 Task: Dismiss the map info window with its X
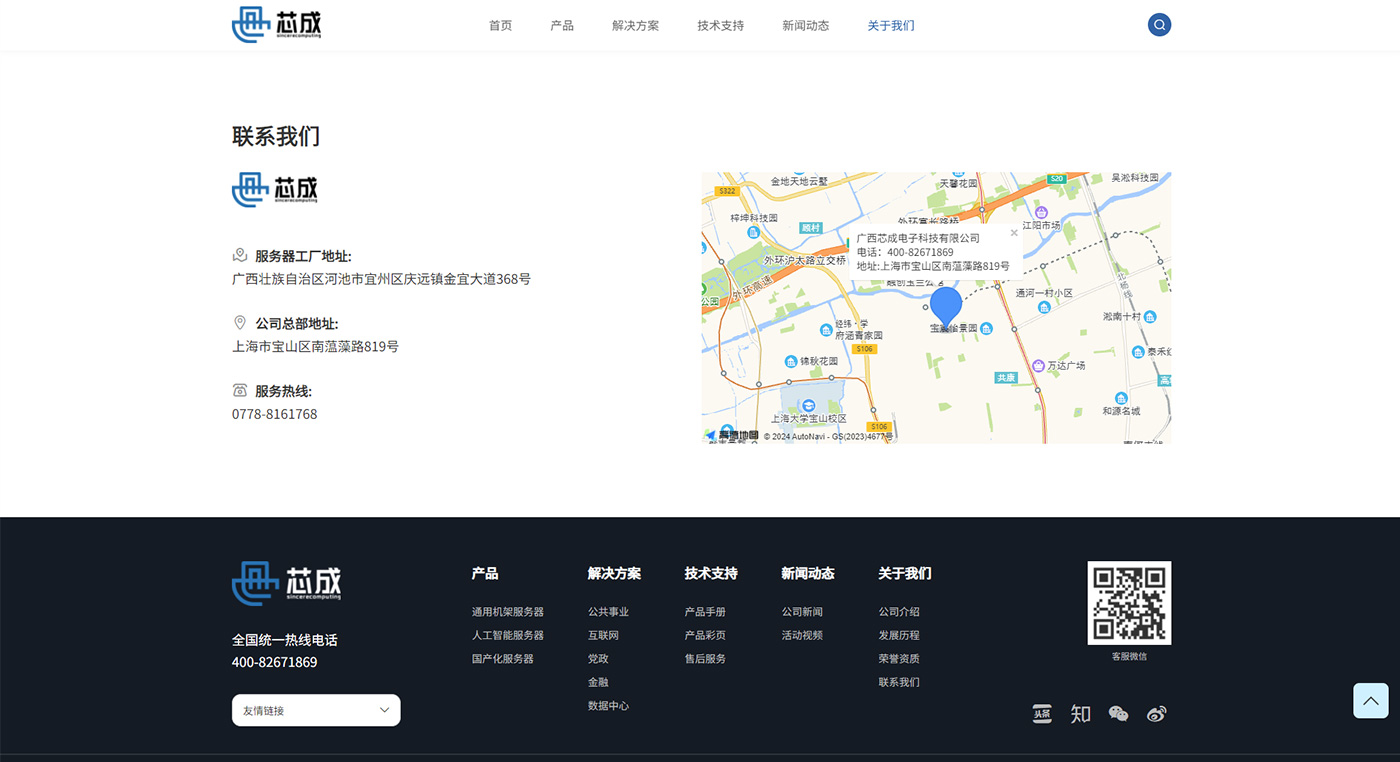(1014, 232)
